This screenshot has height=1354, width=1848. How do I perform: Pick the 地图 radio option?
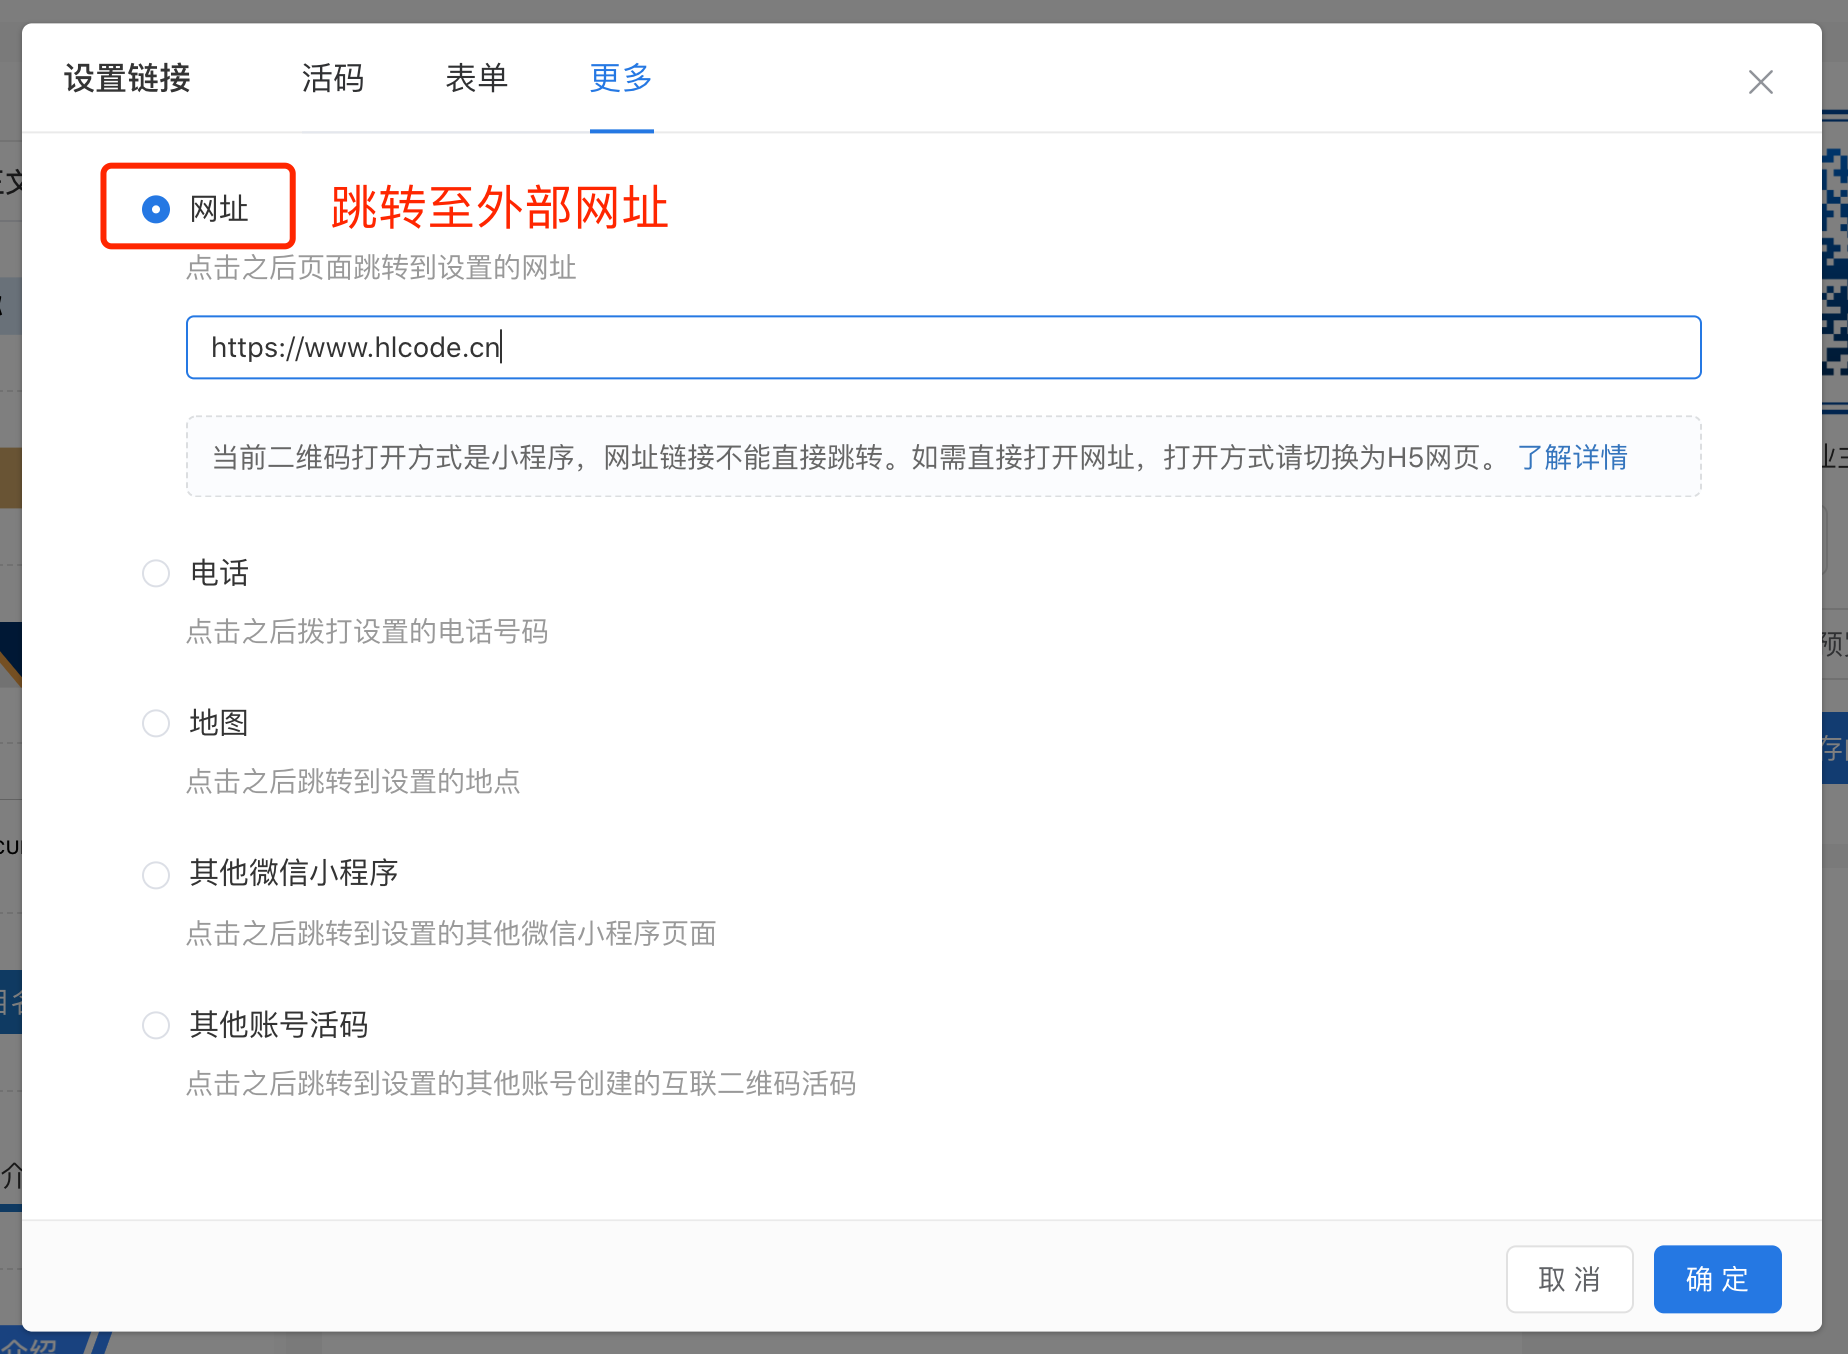(156, 723)
